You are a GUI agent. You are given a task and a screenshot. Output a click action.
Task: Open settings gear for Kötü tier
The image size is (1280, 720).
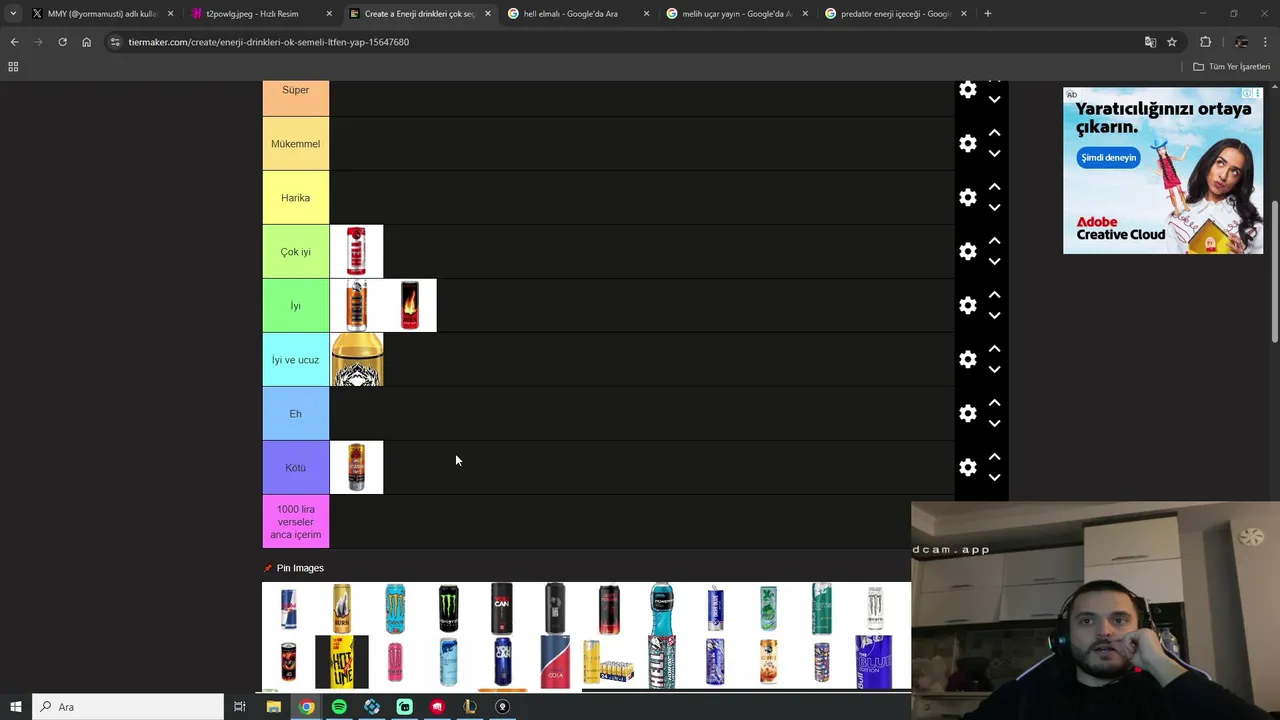(x=968, y=468)
